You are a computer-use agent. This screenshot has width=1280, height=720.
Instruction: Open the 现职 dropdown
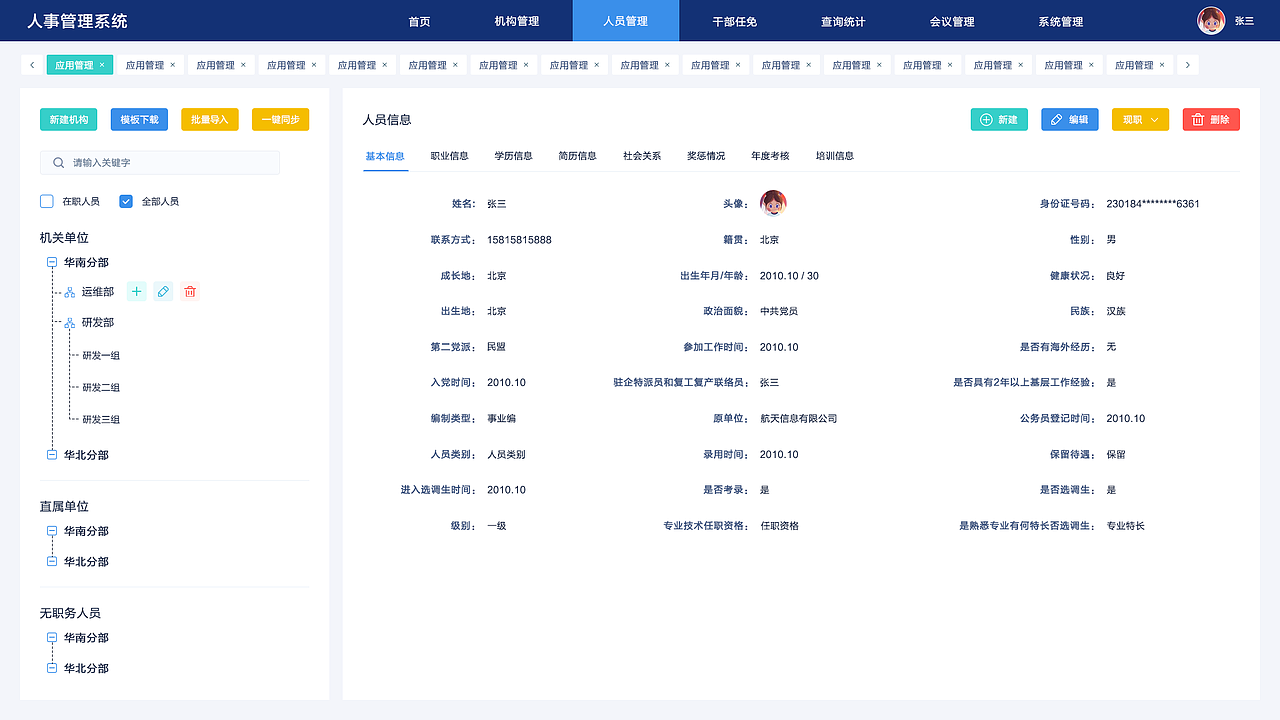1140,118
